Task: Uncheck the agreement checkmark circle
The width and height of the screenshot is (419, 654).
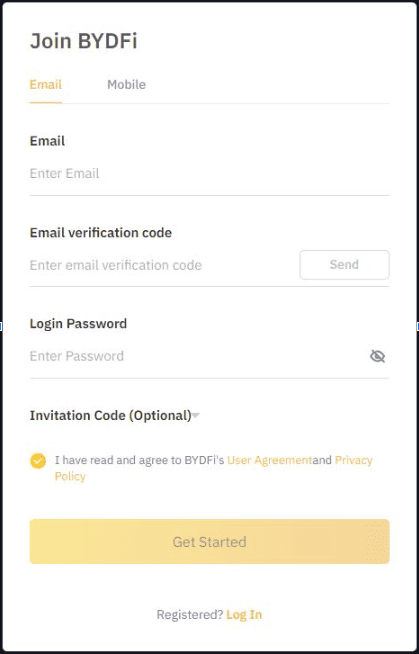Action: pos(38,461)
